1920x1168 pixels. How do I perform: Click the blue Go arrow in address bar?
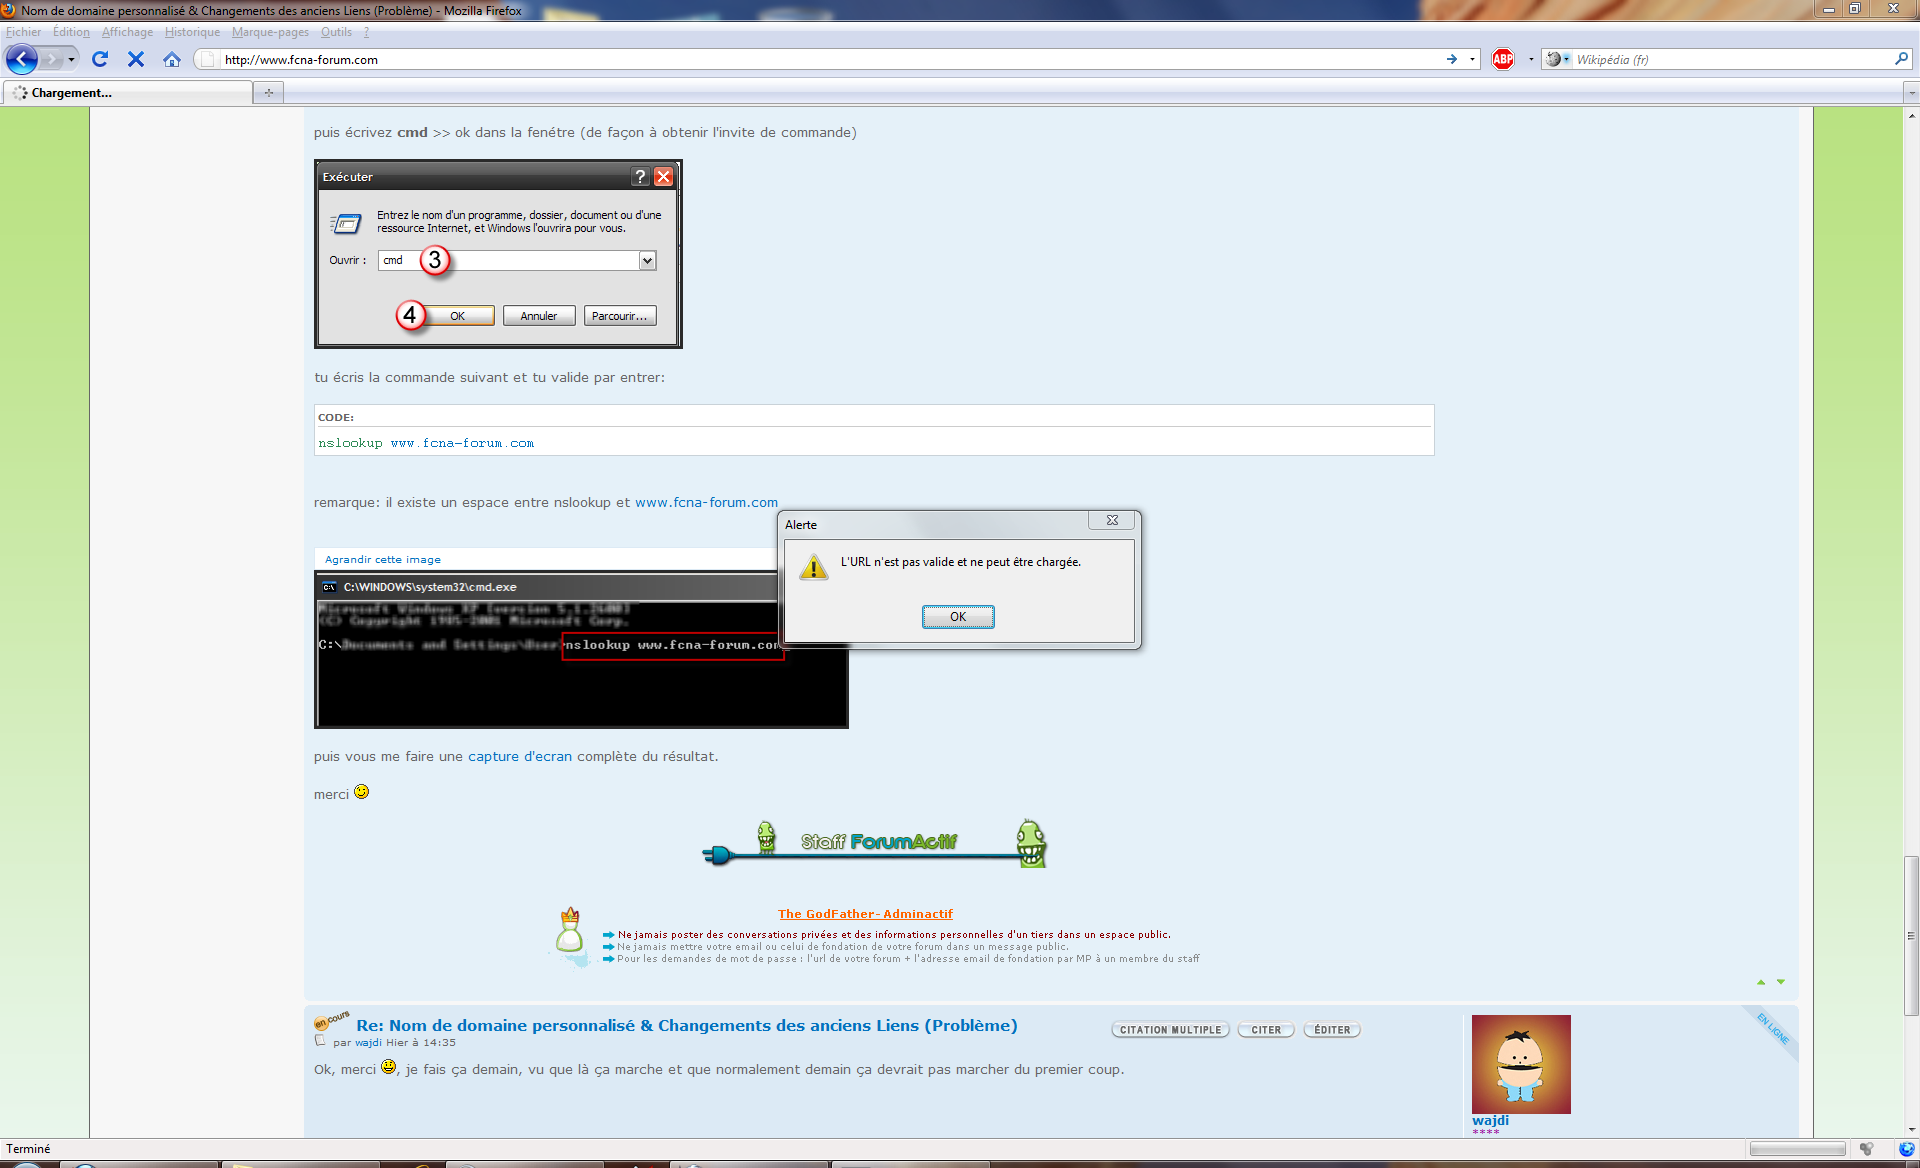click(1451, 59)
